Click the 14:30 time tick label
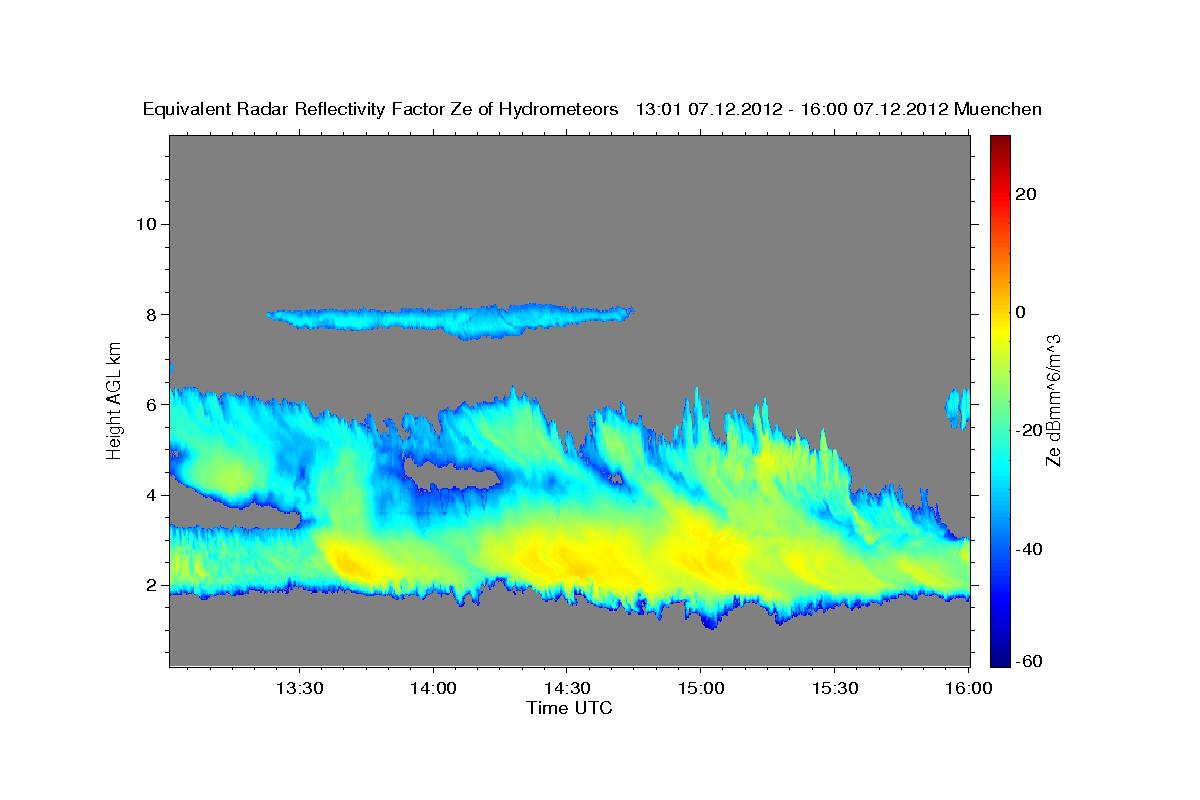Image resolution: width=1200 pixels, height=800 pixels. coord(566,689)
